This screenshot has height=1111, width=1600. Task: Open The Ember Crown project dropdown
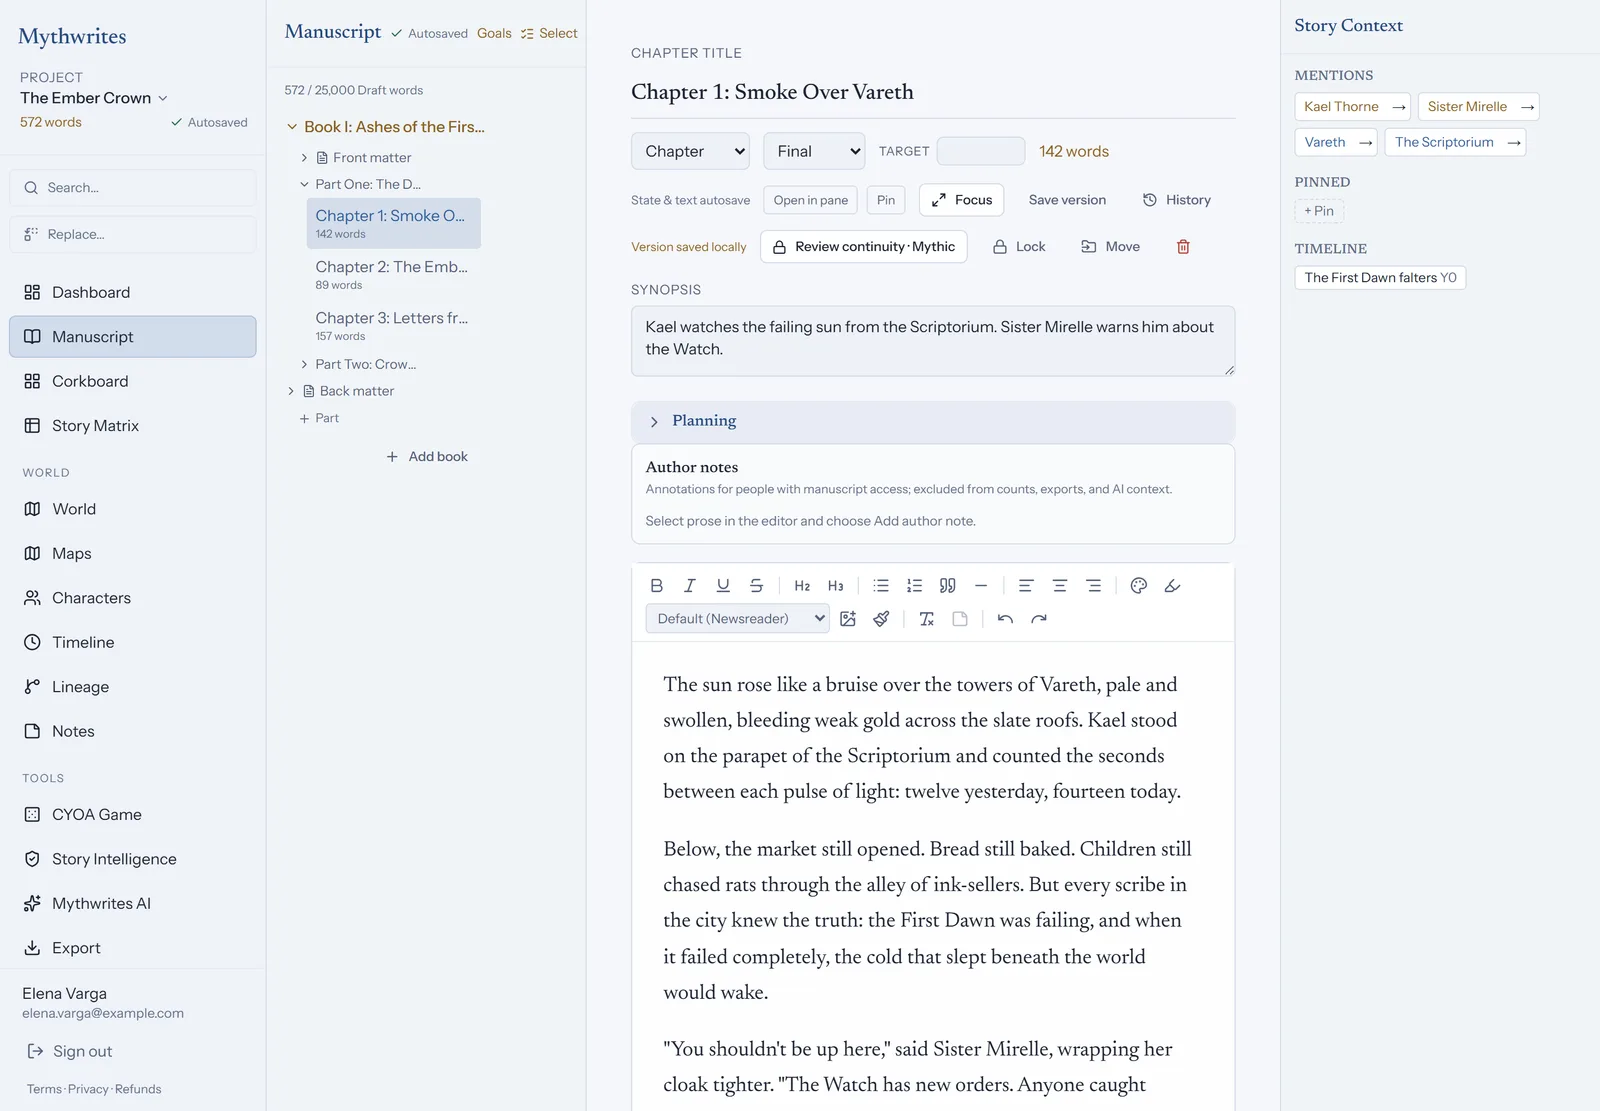[94, 98]
